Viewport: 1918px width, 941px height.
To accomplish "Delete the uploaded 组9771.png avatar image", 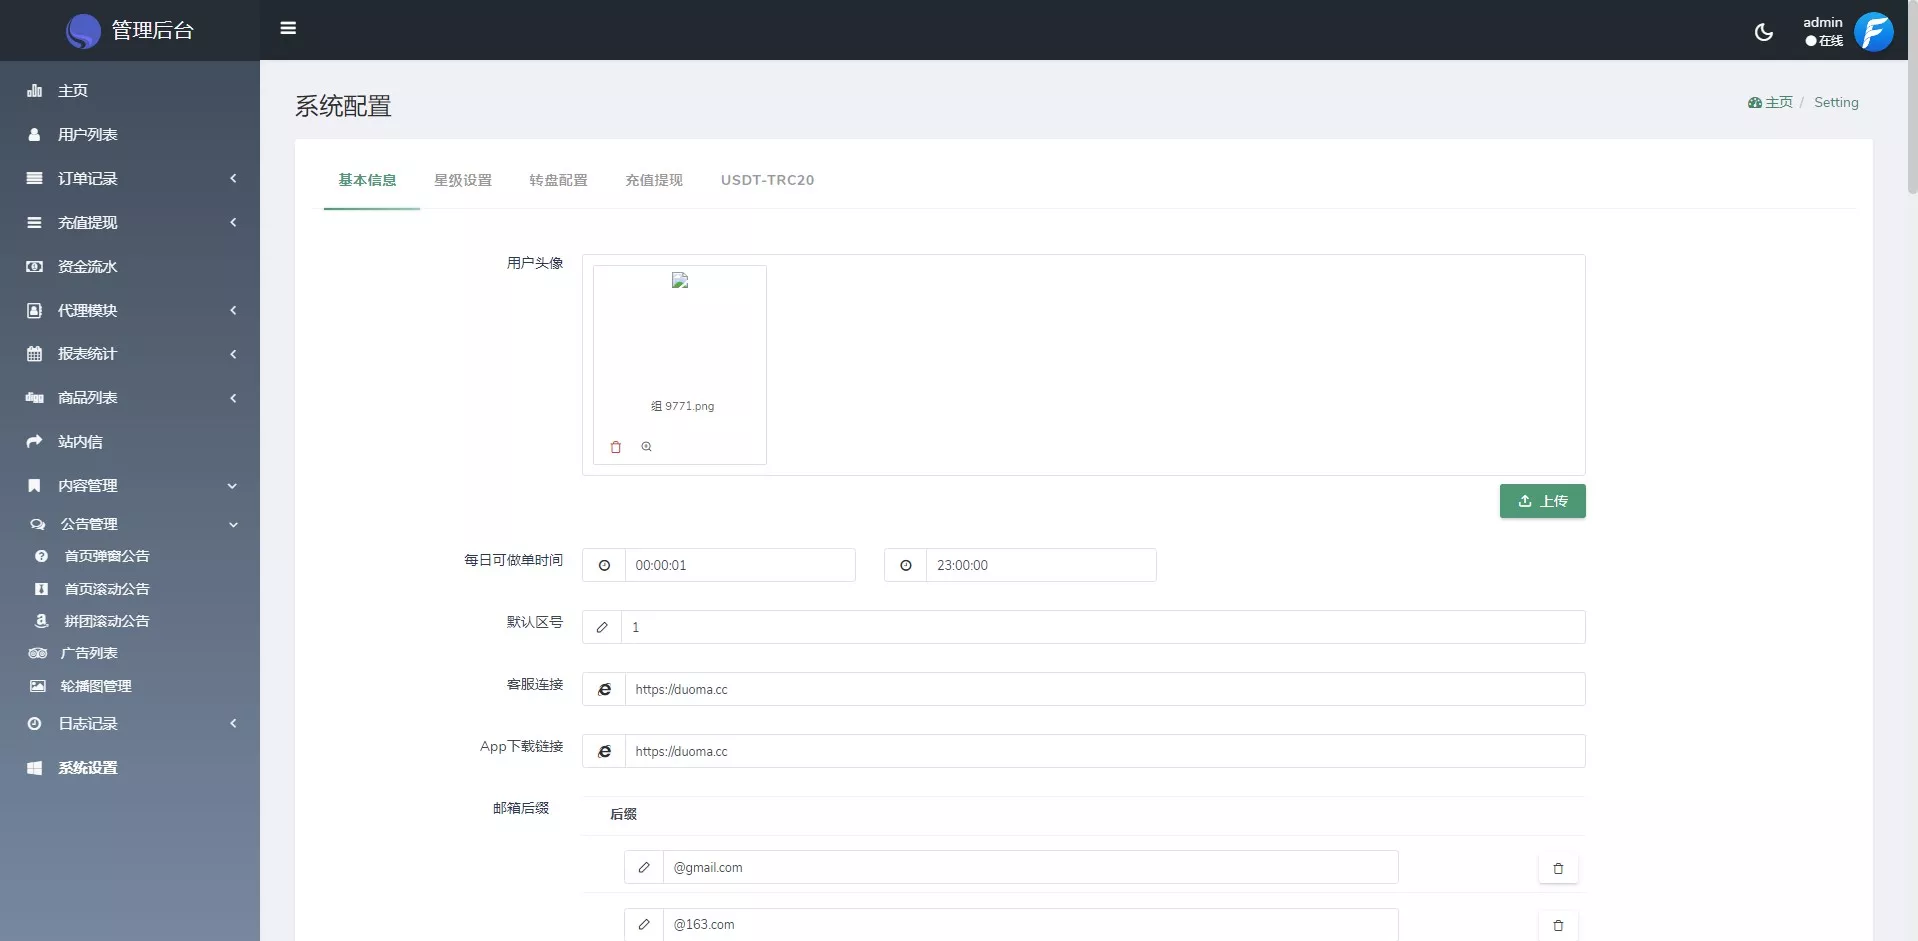I will pos(615,447).
